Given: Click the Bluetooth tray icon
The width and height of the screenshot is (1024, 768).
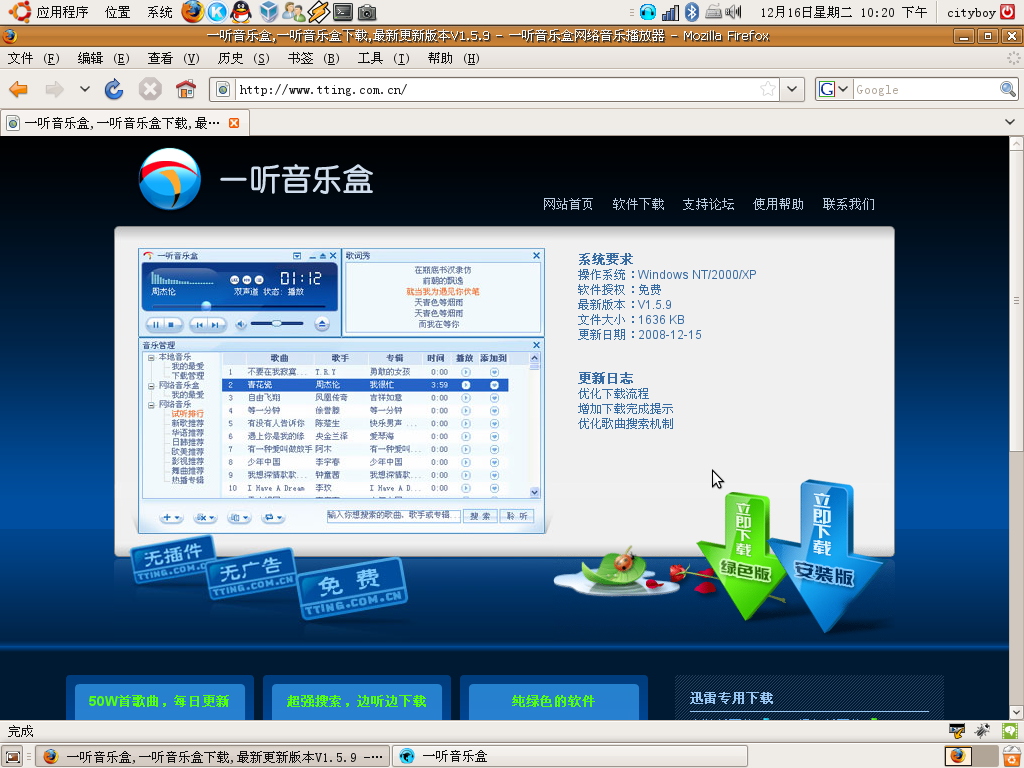Looking at the screenshot, I should [x=692, y=12].
